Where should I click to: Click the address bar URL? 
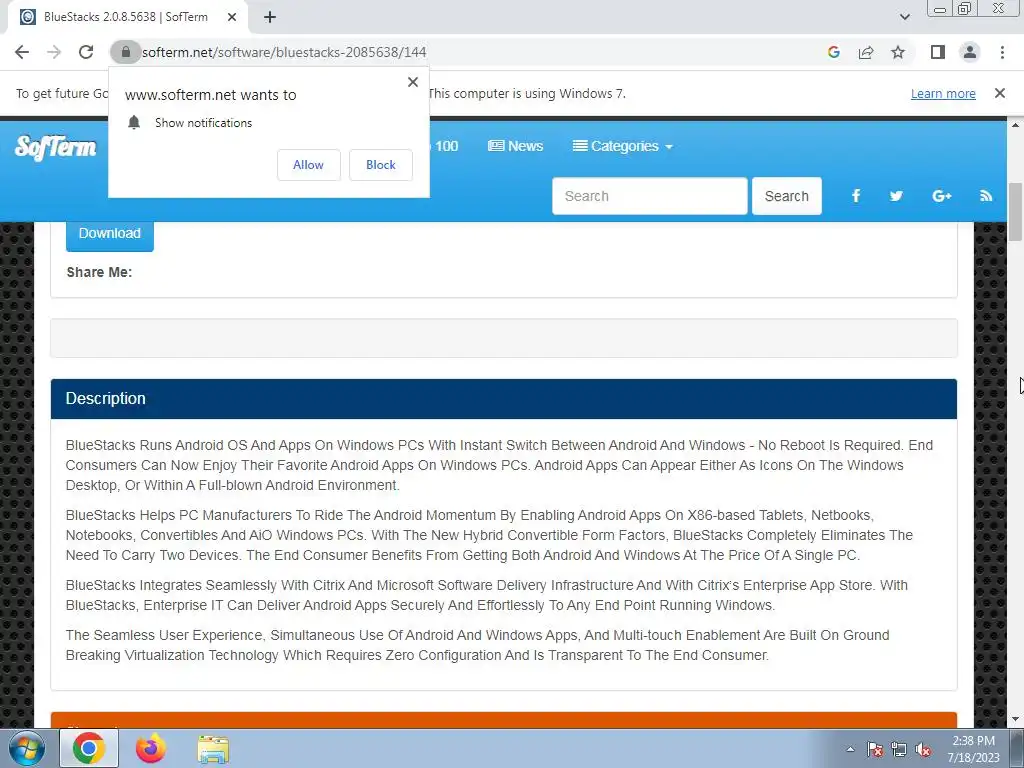point(284,52)
